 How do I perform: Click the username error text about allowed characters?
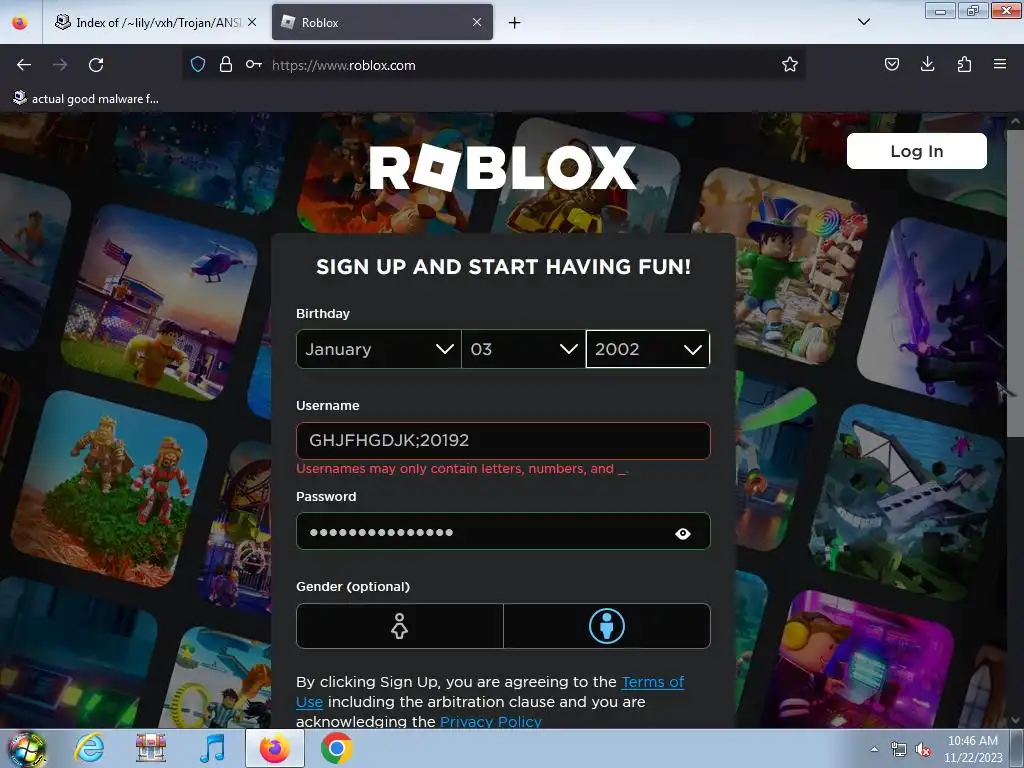point(462,469)
